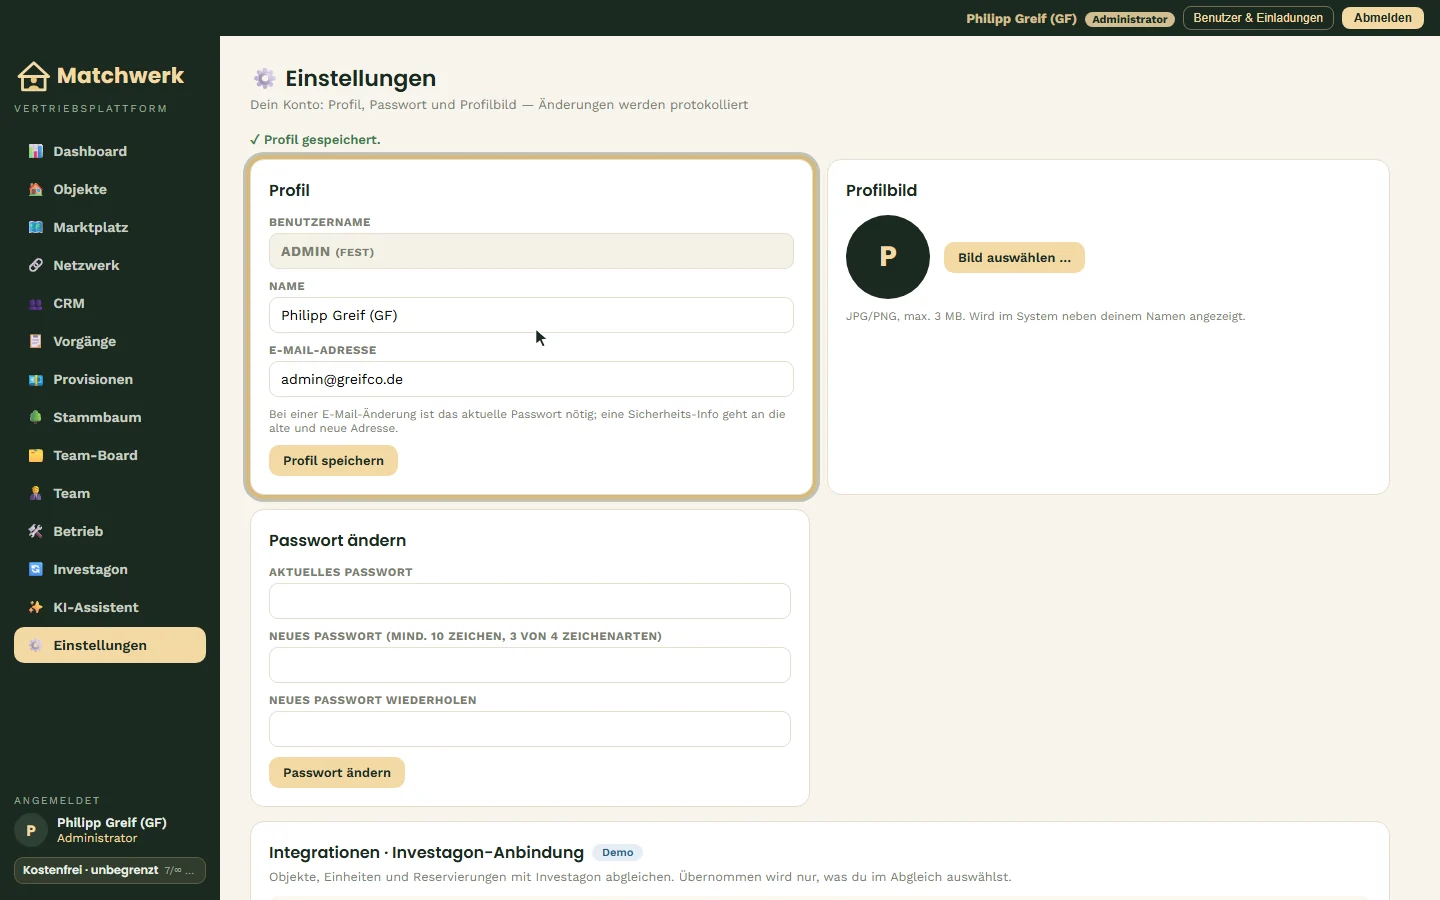Screen dimensions: 1440x900
Task: Click the gear icon beside Einstellungen heading
Action: coord(264,78)
